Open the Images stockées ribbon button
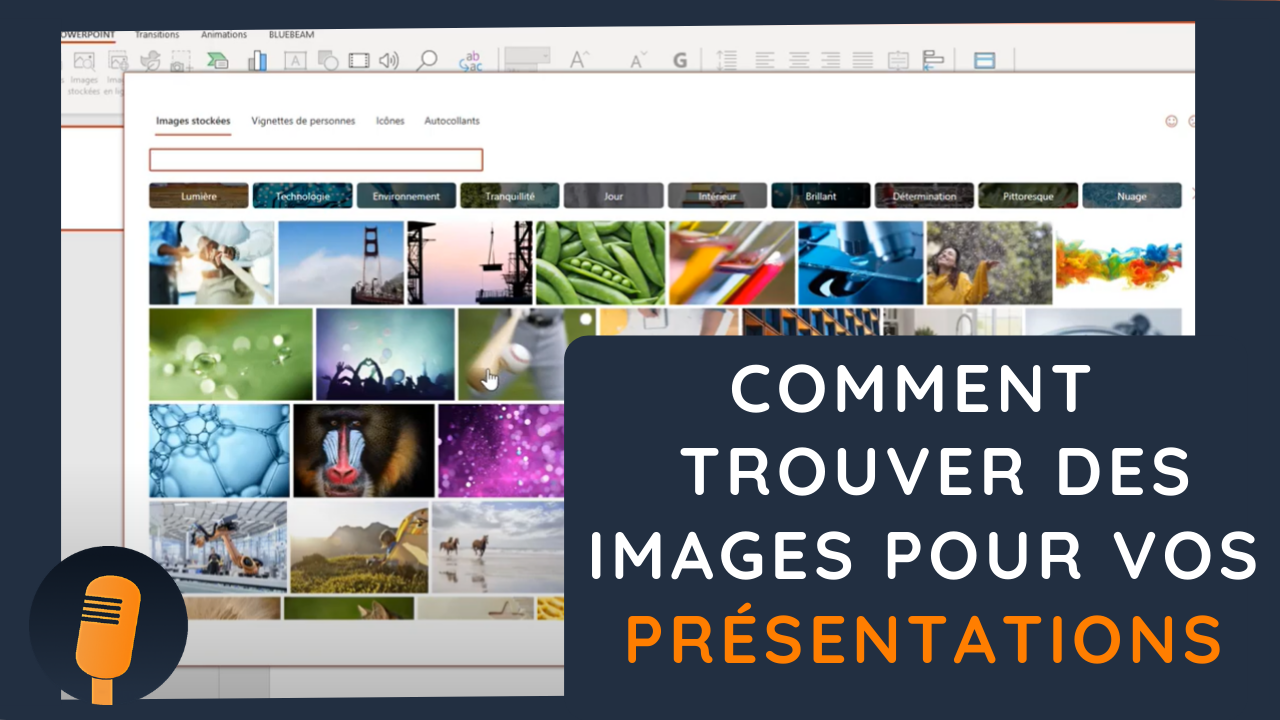The height and width of the screenshot is (720, 1280). tap(84, 68)
